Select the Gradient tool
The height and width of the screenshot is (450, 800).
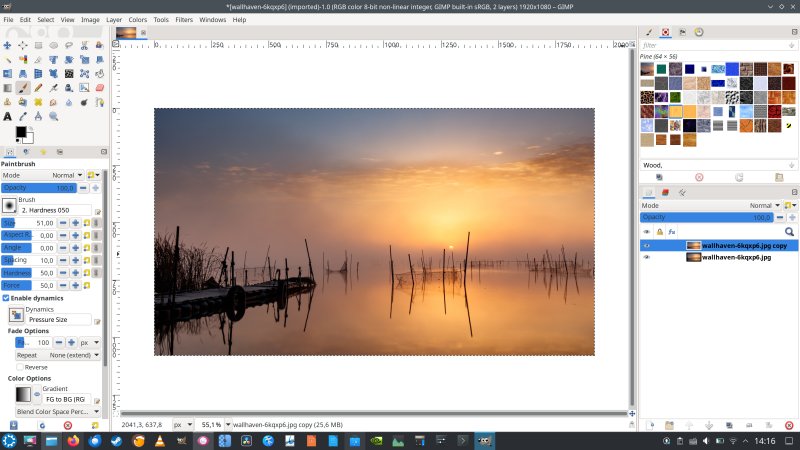7,88
